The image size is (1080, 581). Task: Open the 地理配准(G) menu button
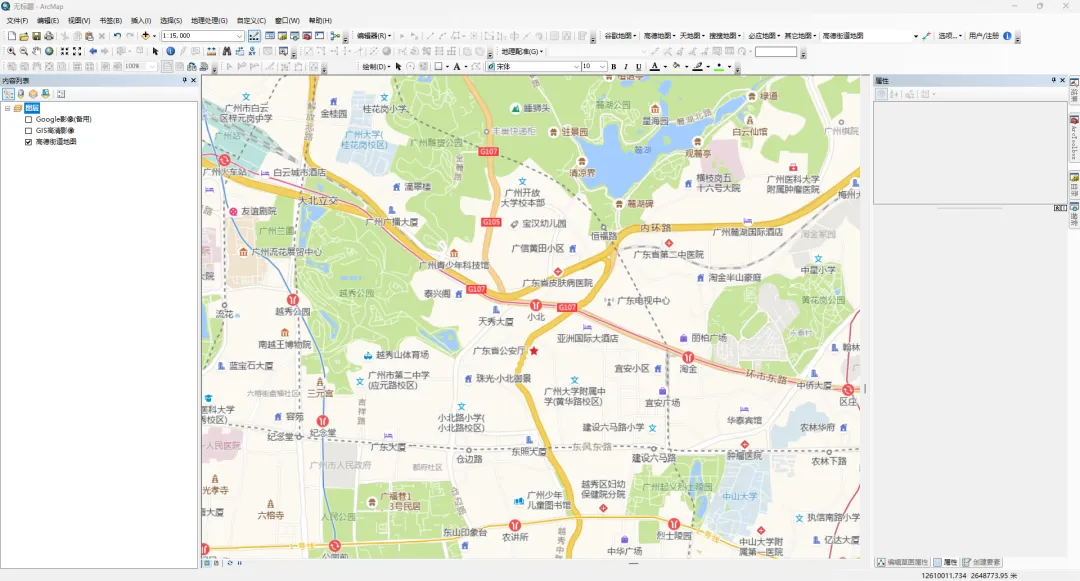pyautogui.click(x=522, y=52)
